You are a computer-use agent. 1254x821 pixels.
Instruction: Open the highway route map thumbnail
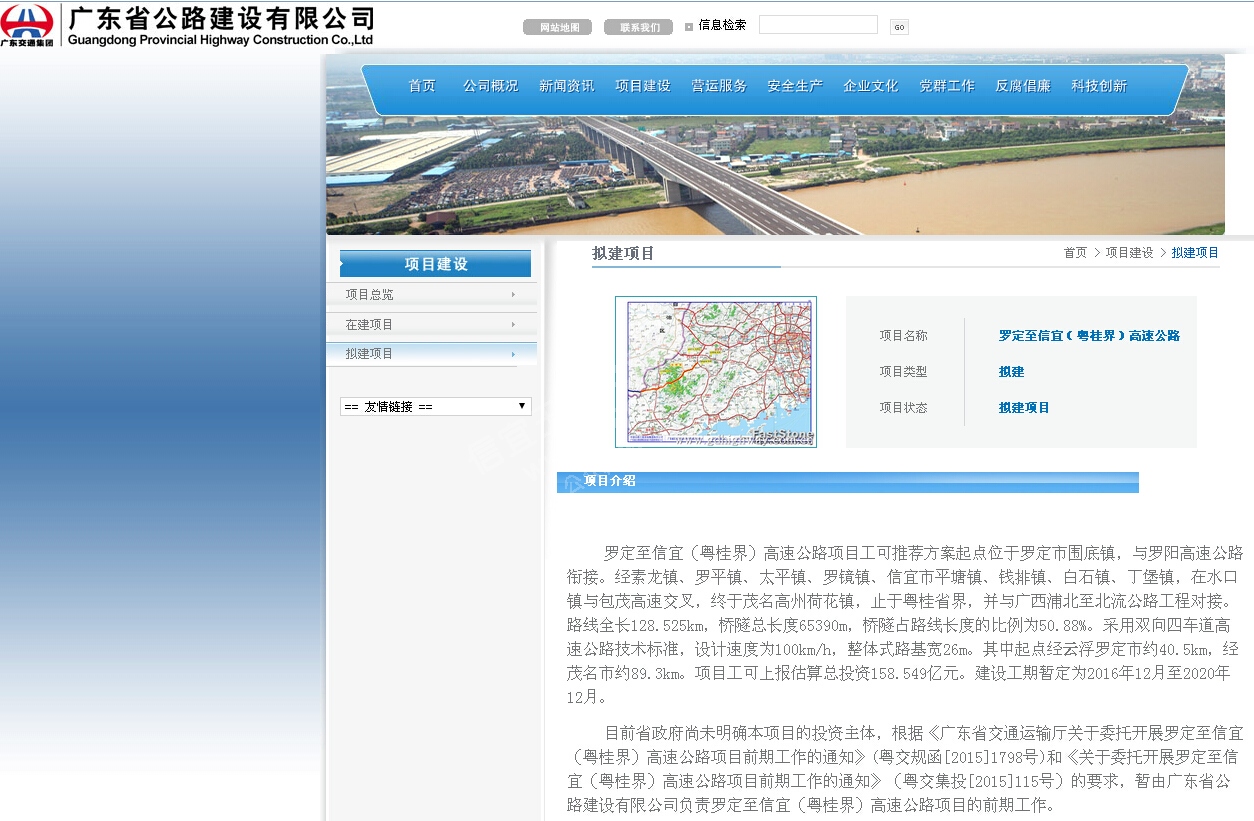coord(716,372)
